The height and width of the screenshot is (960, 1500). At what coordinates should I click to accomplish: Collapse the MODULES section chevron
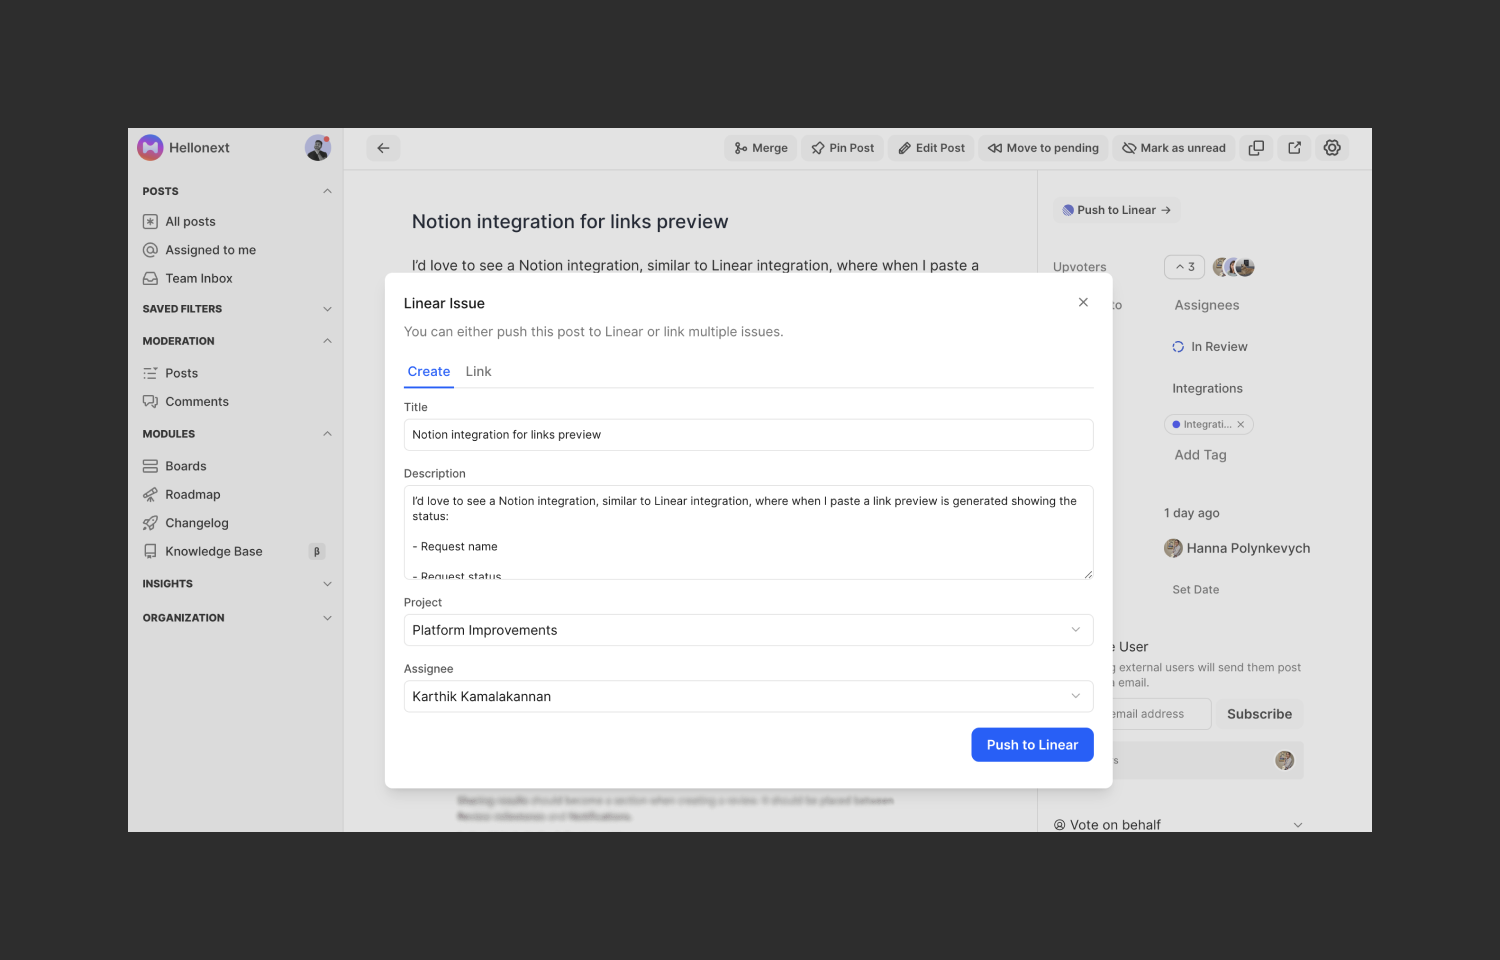(x=327, y=434)
